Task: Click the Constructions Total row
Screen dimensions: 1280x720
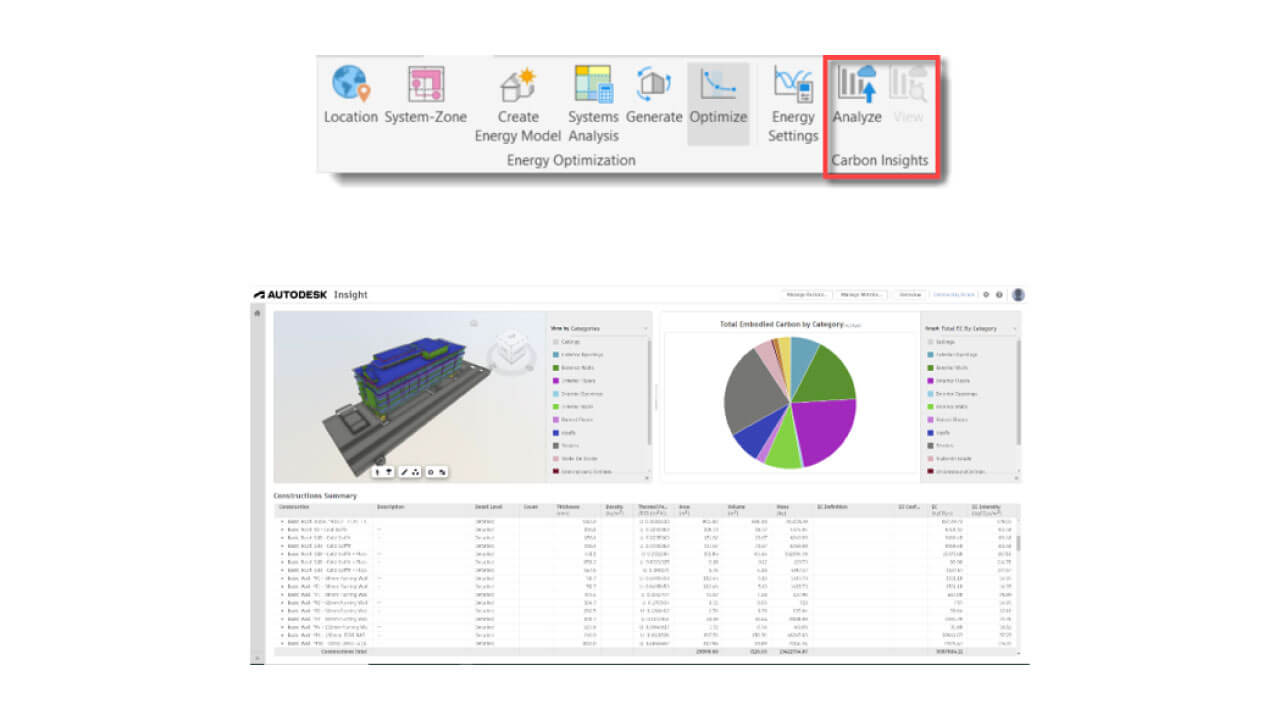Action: point(646,651)
